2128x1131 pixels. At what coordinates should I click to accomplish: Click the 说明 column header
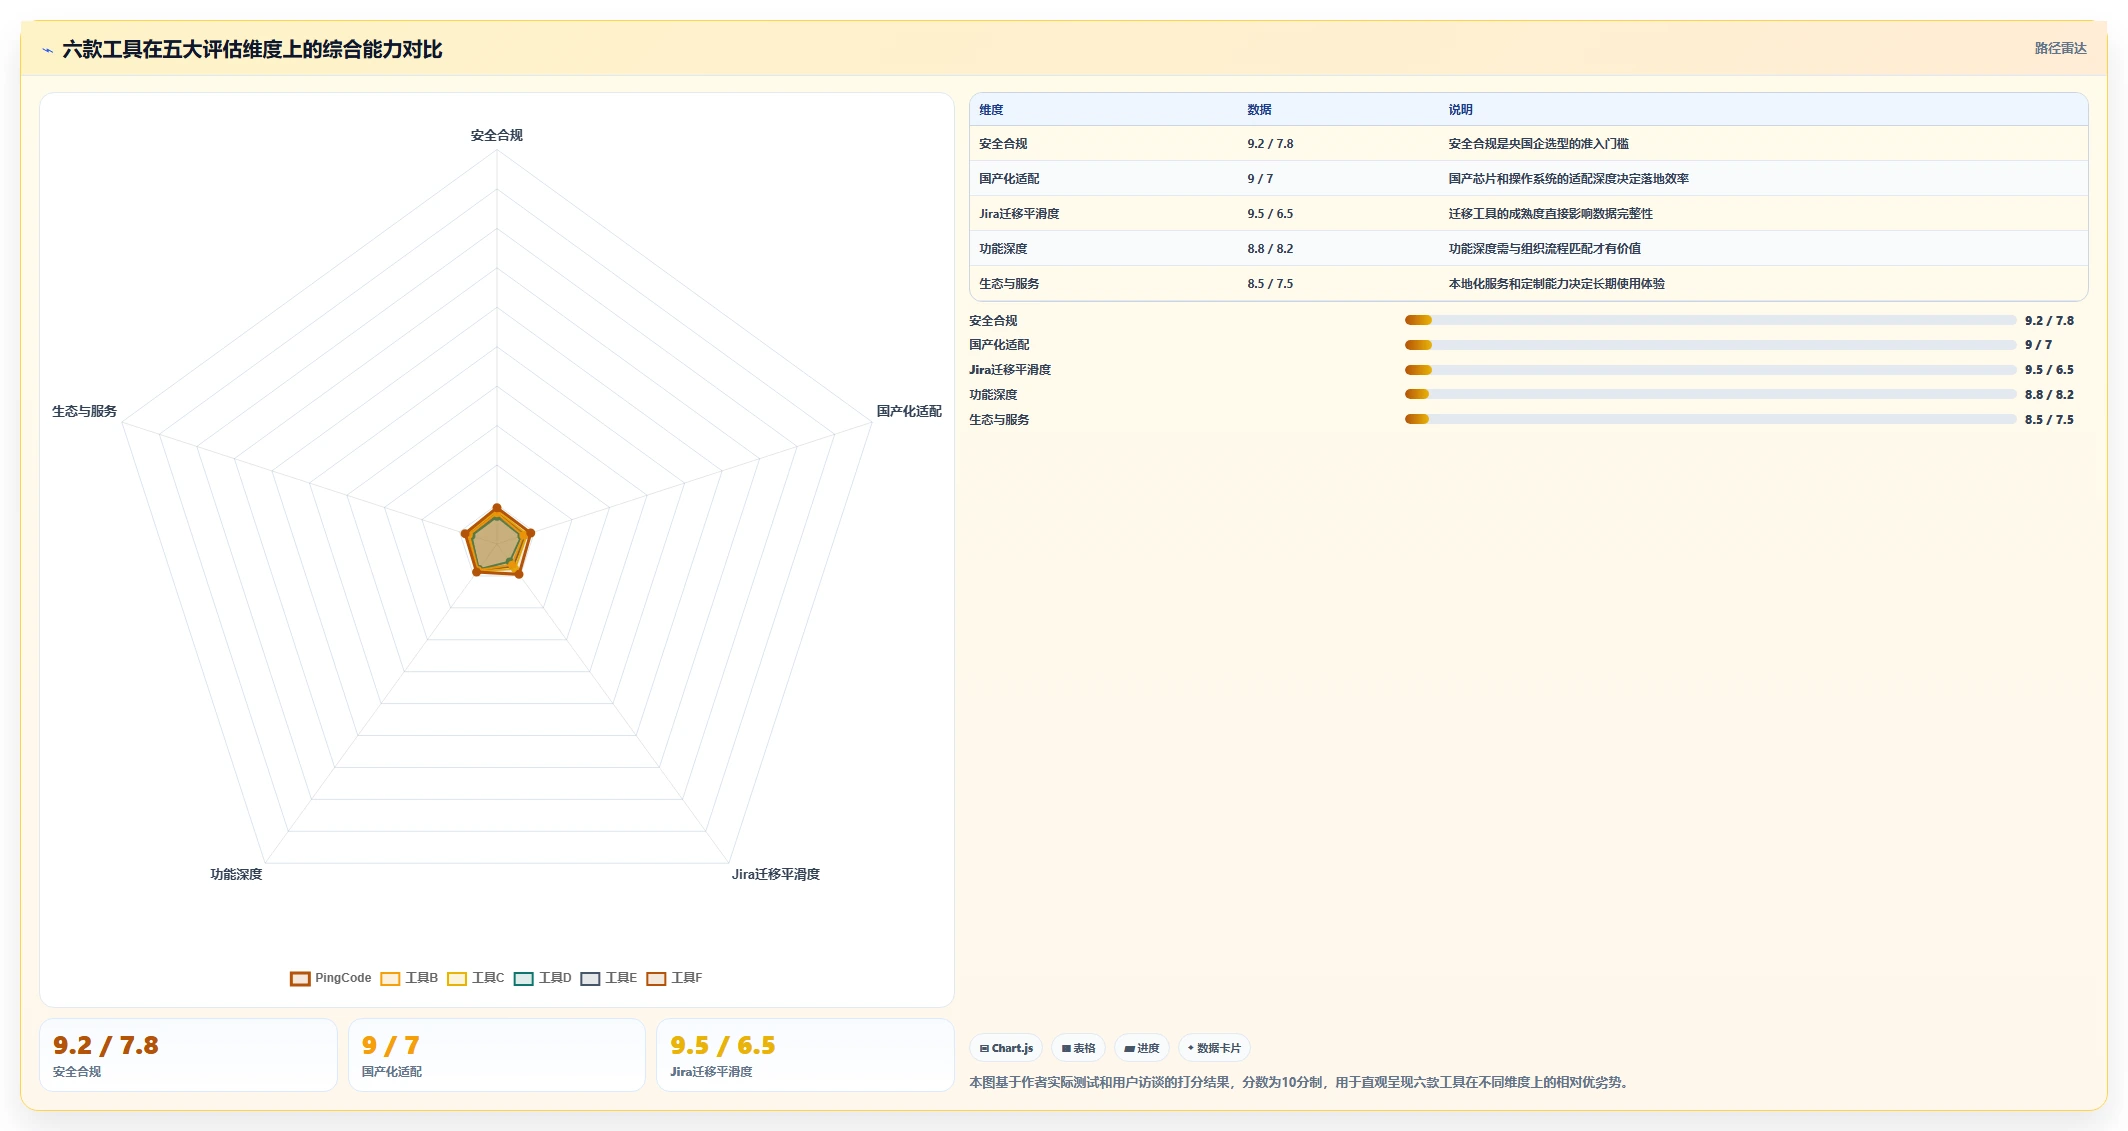(1460, 110)
